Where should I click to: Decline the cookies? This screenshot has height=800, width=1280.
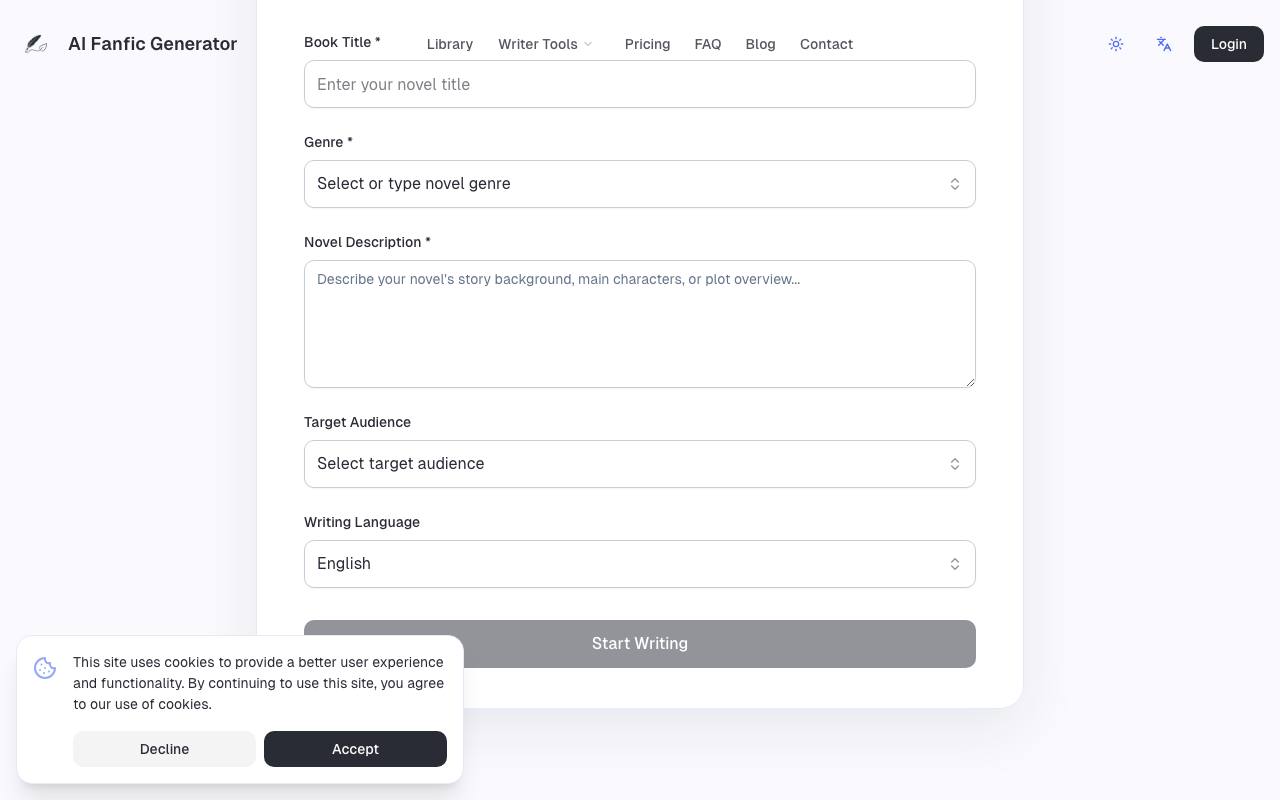164,749
